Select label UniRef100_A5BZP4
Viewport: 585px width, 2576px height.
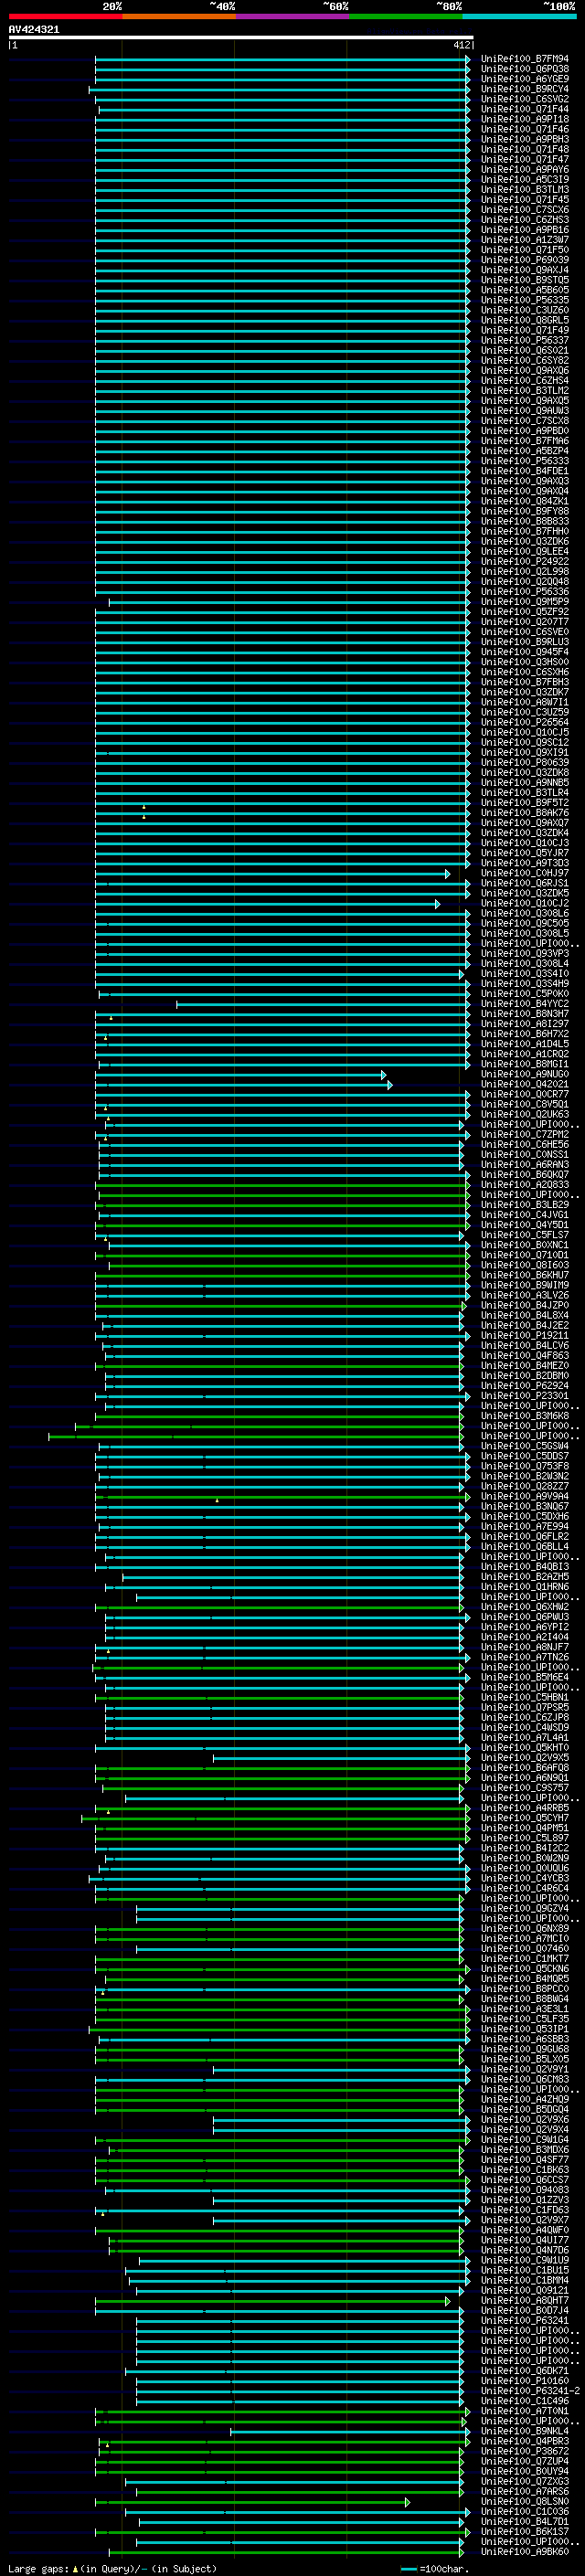pos(525,451)
